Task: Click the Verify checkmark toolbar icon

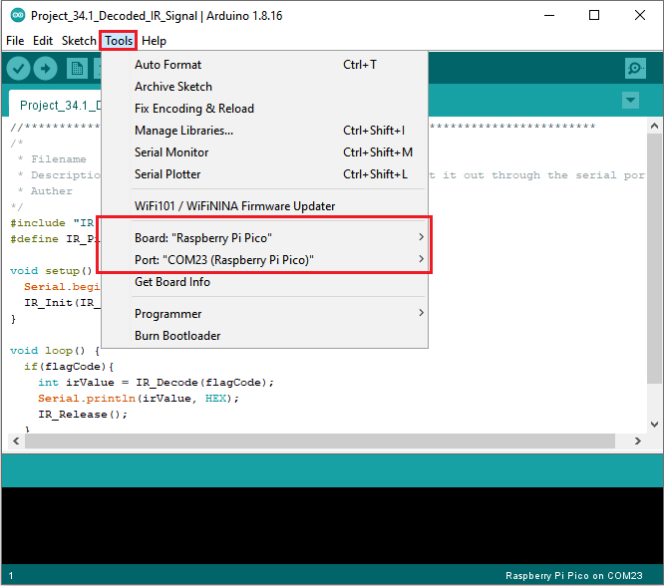Action: pos(18,68)
